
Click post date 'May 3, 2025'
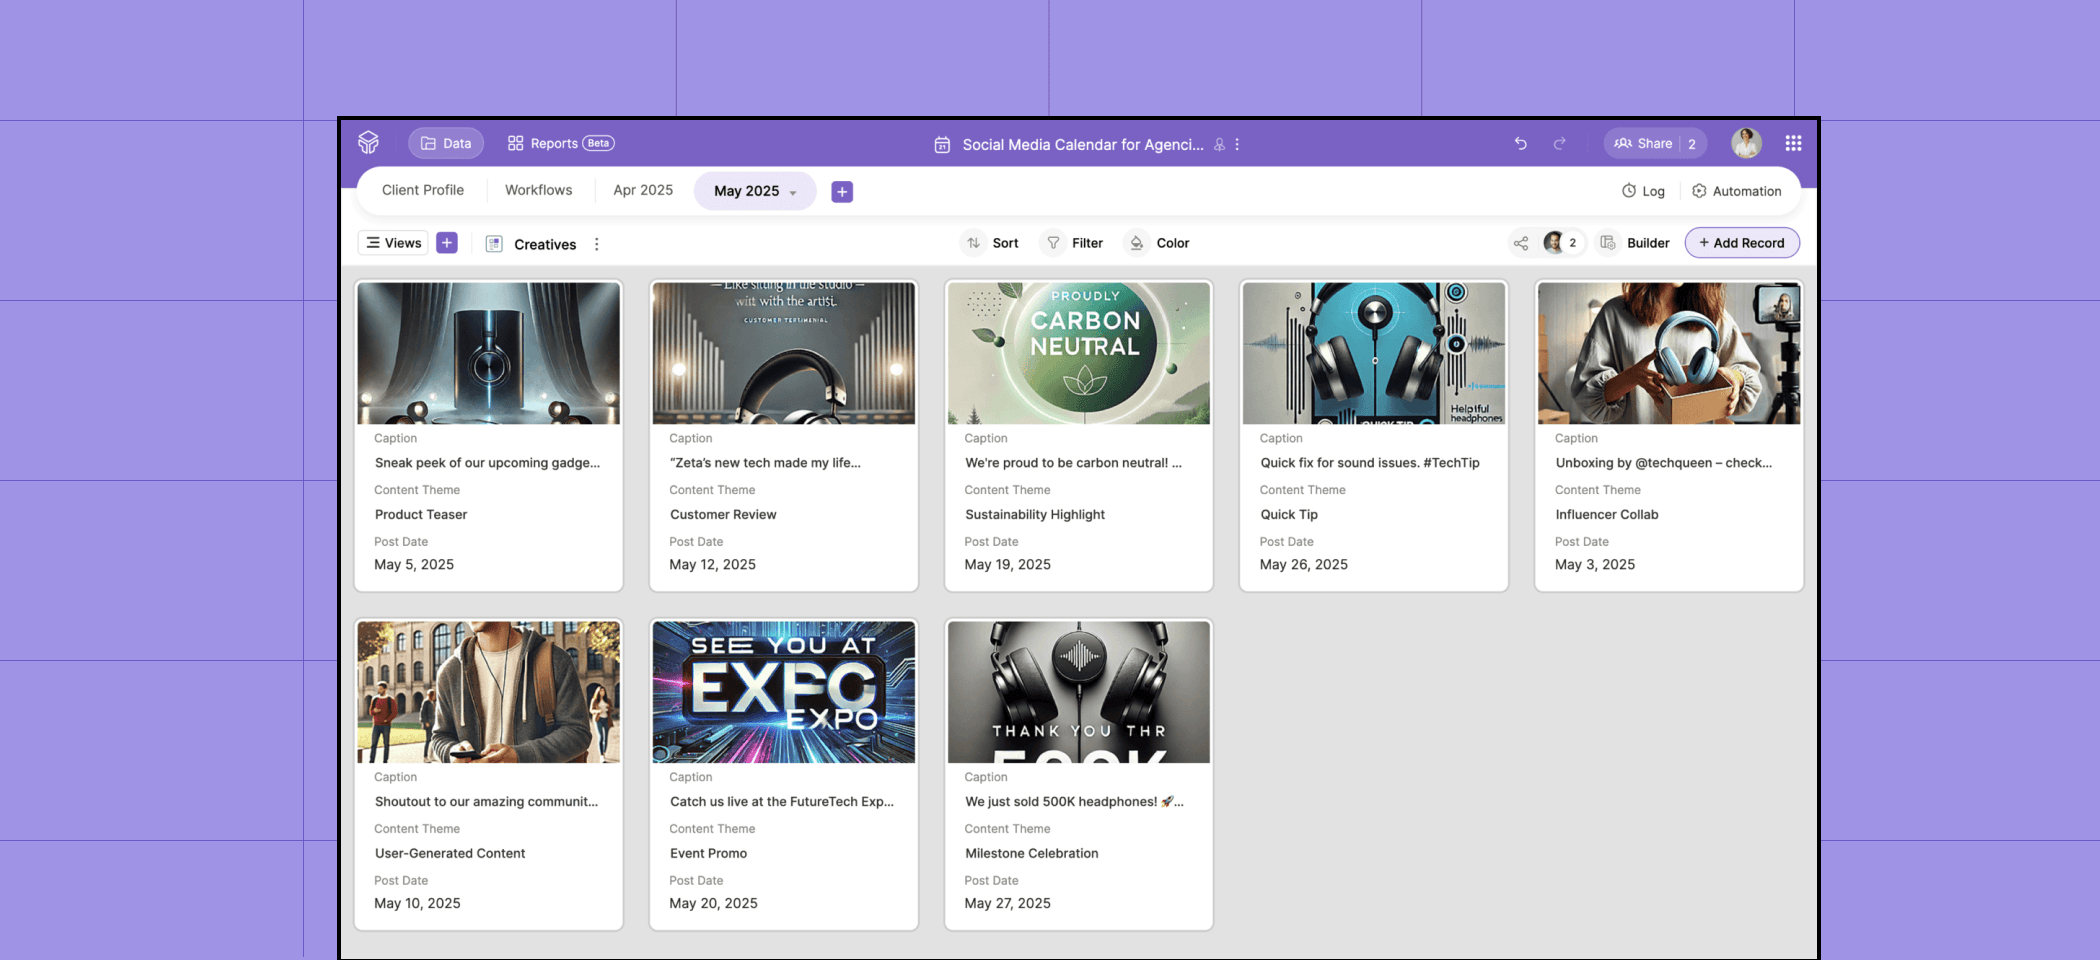1595,565
